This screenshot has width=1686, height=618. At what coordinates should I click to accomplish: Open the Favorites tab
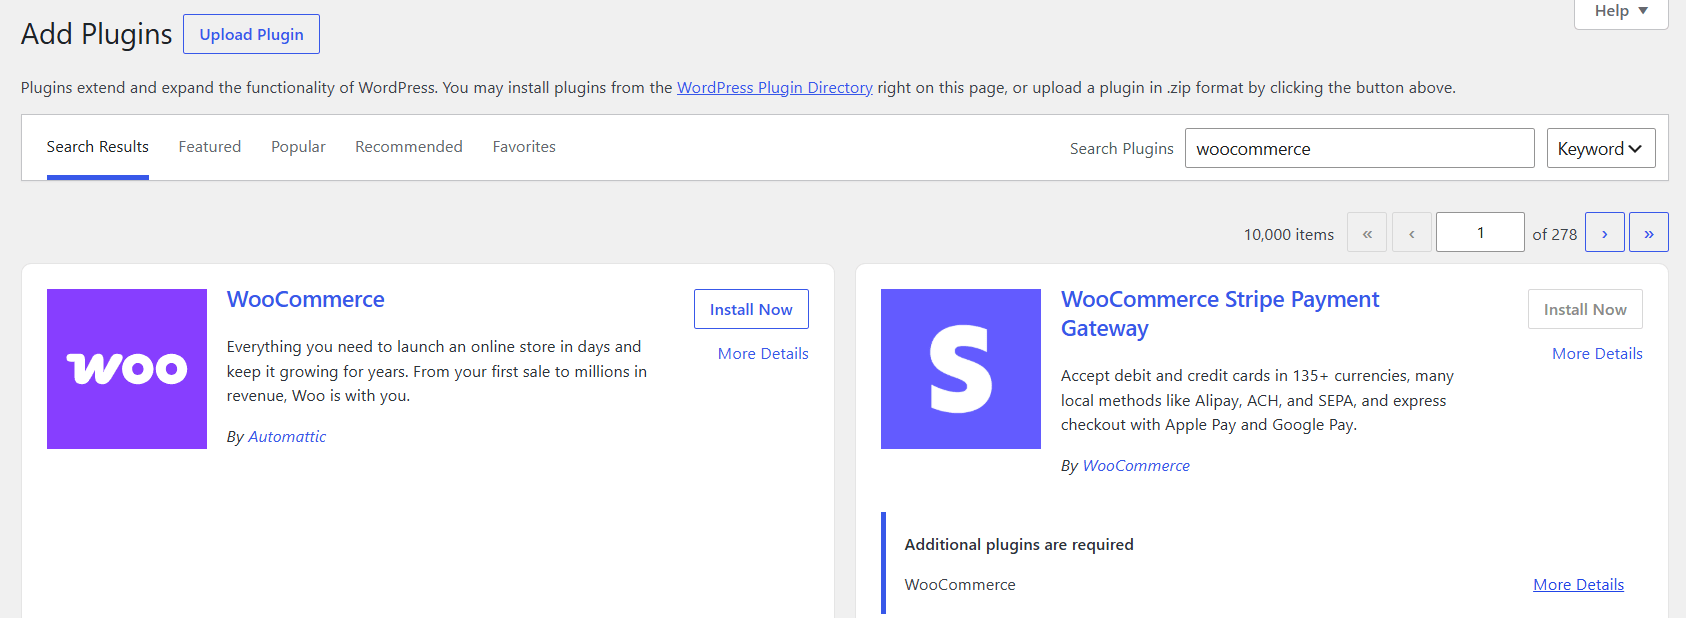click(524, 147)
